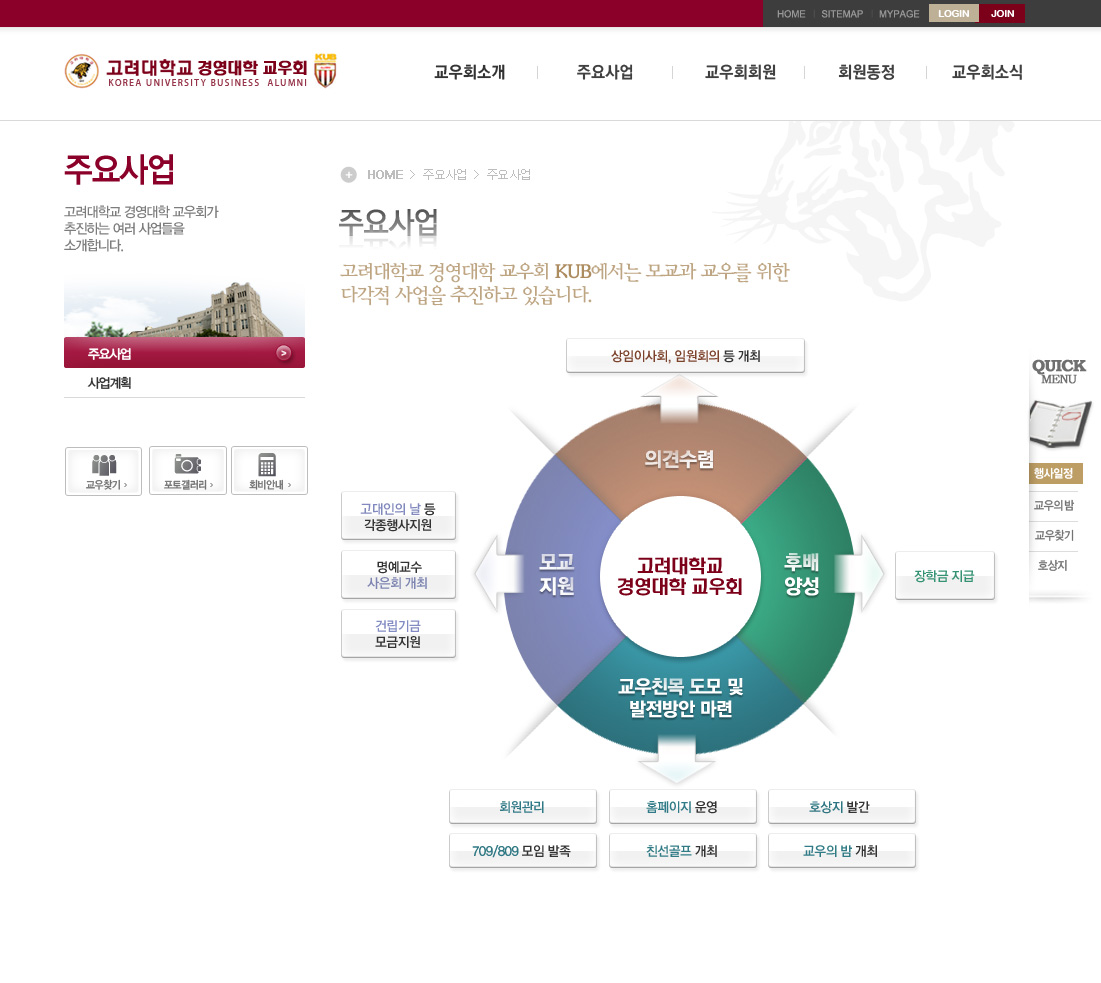
Task: Click the arrow icon on 주요사업 sidebar item
Action: (x=284, y=352)
